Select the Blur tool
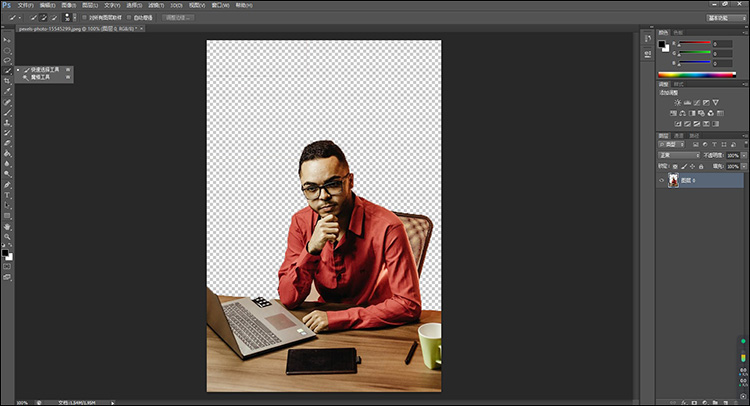 [7, 164]
